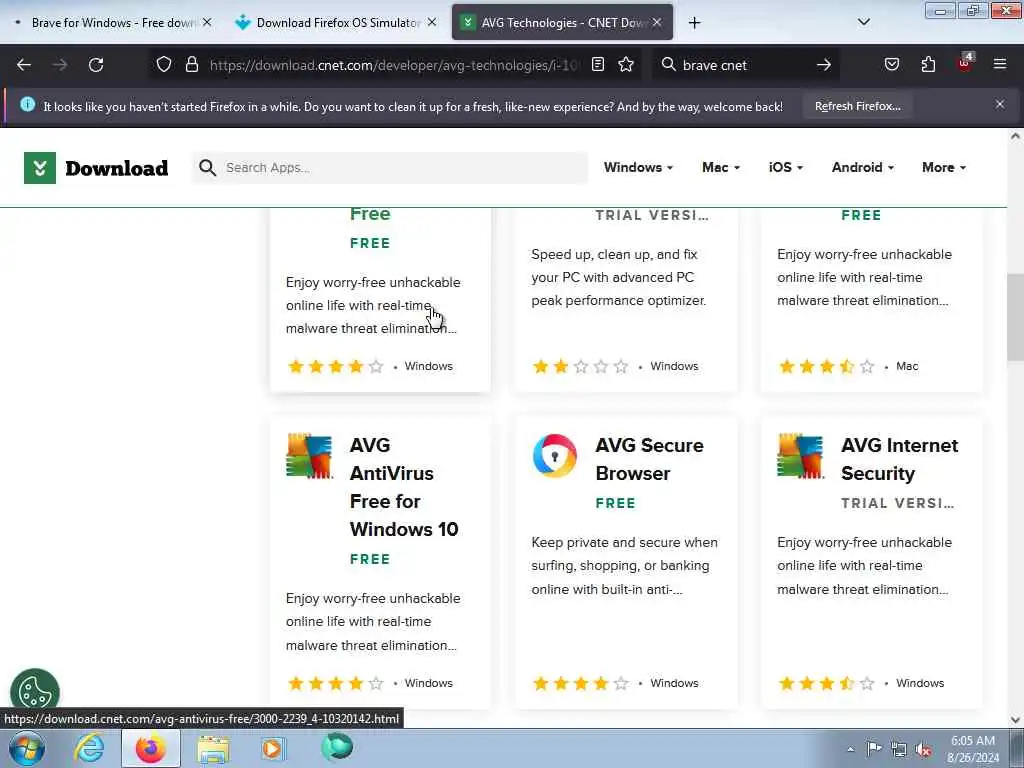Screen dimensions: 1024x768
Task: Click the browser URL address field
Action: tap(393, 65)
